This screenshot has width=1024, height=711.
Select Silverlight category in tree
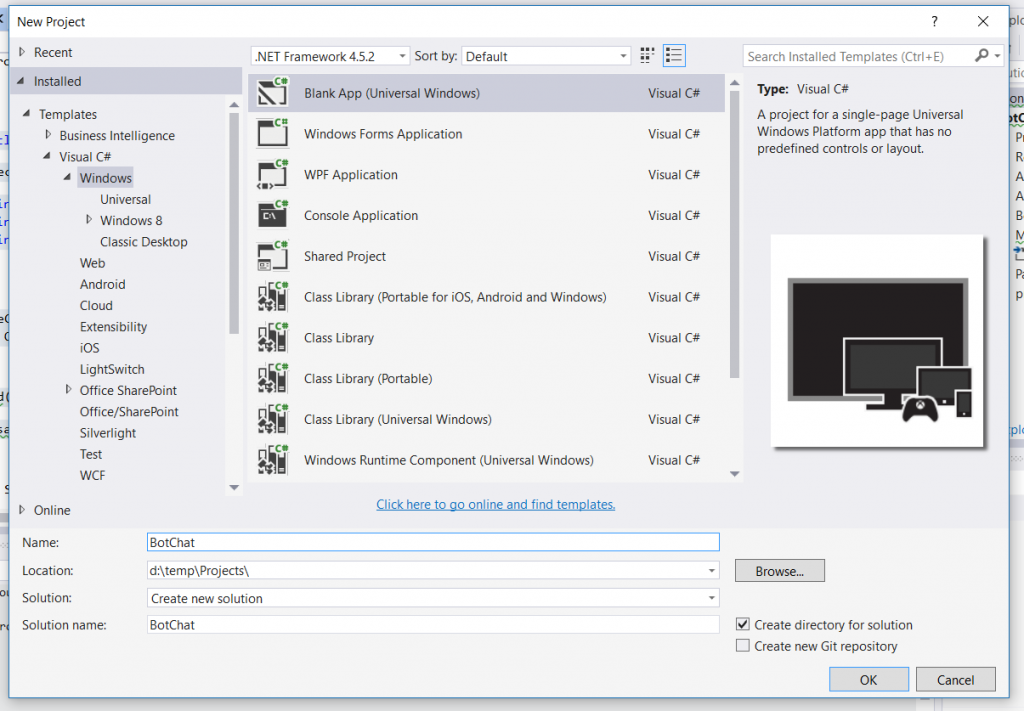[108, 433]
